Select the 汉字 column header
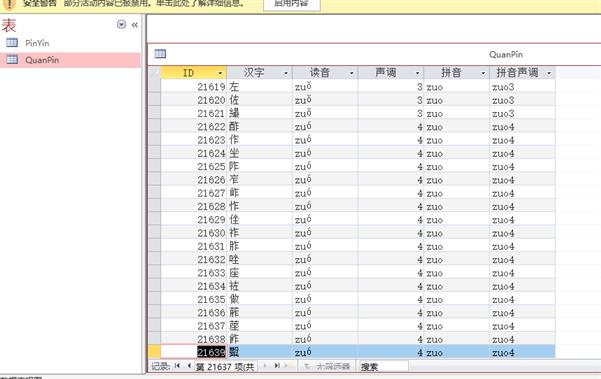 [x=259, y=73]
